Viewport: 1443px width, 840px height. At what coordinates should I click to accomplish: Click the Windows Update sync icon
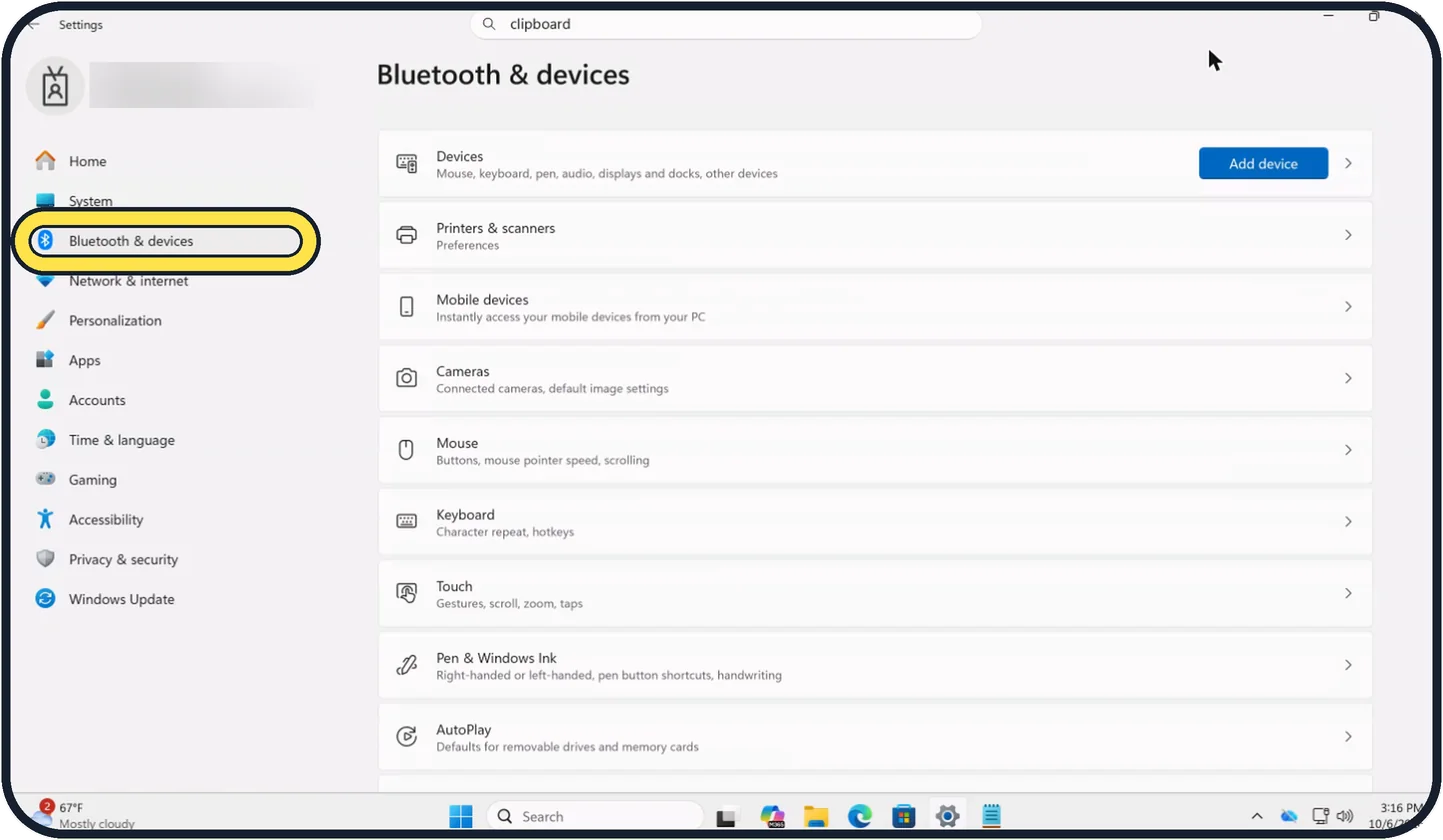click(45, 599)
